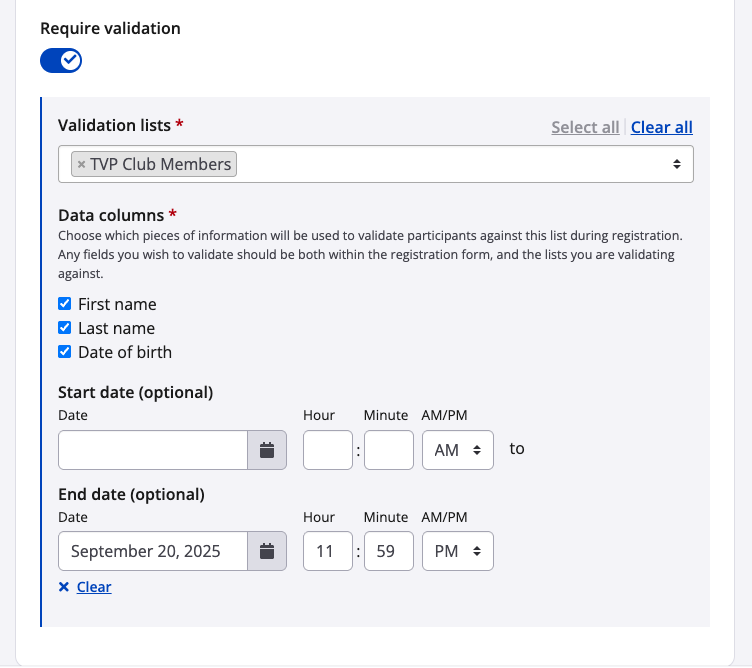
Task: Click the End date field showing September 20, 2025
Action: 153,551
